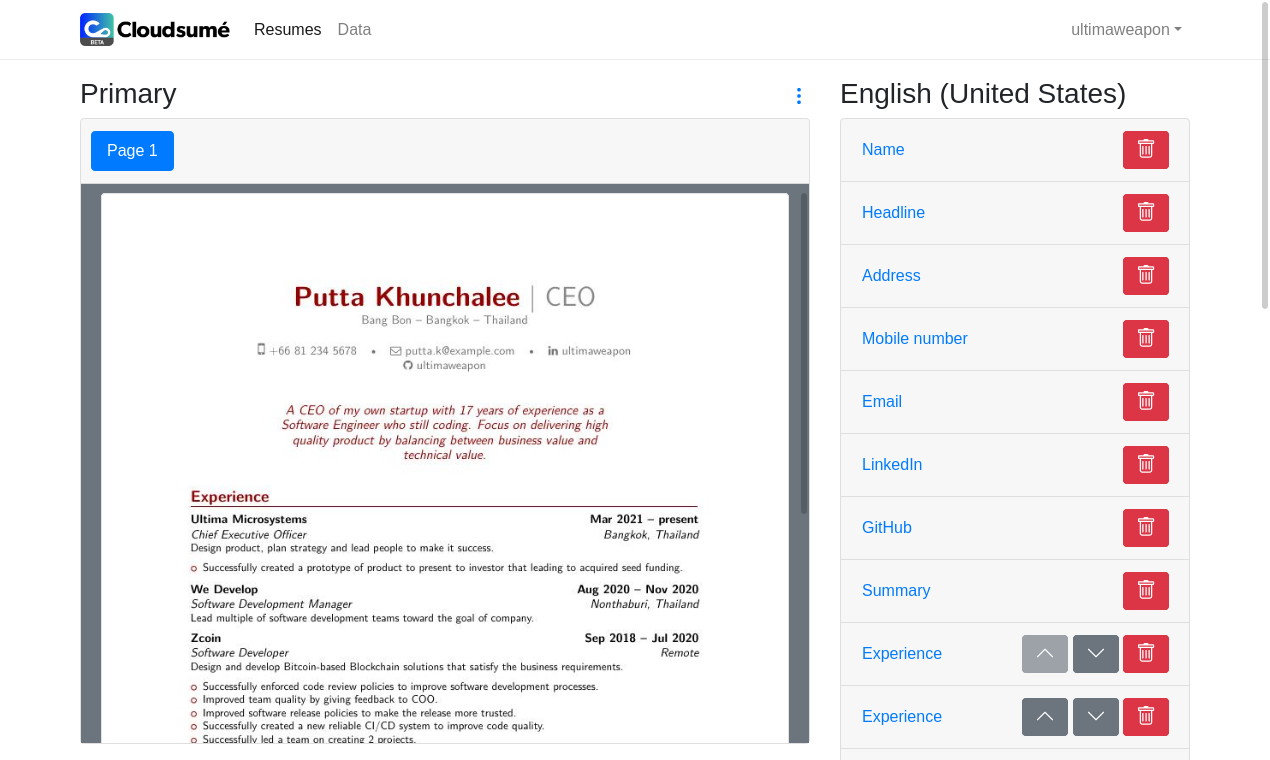Delete the Name section
Image resolution: width=1270 pixels, height=760 pixels.
[1146, 150]
